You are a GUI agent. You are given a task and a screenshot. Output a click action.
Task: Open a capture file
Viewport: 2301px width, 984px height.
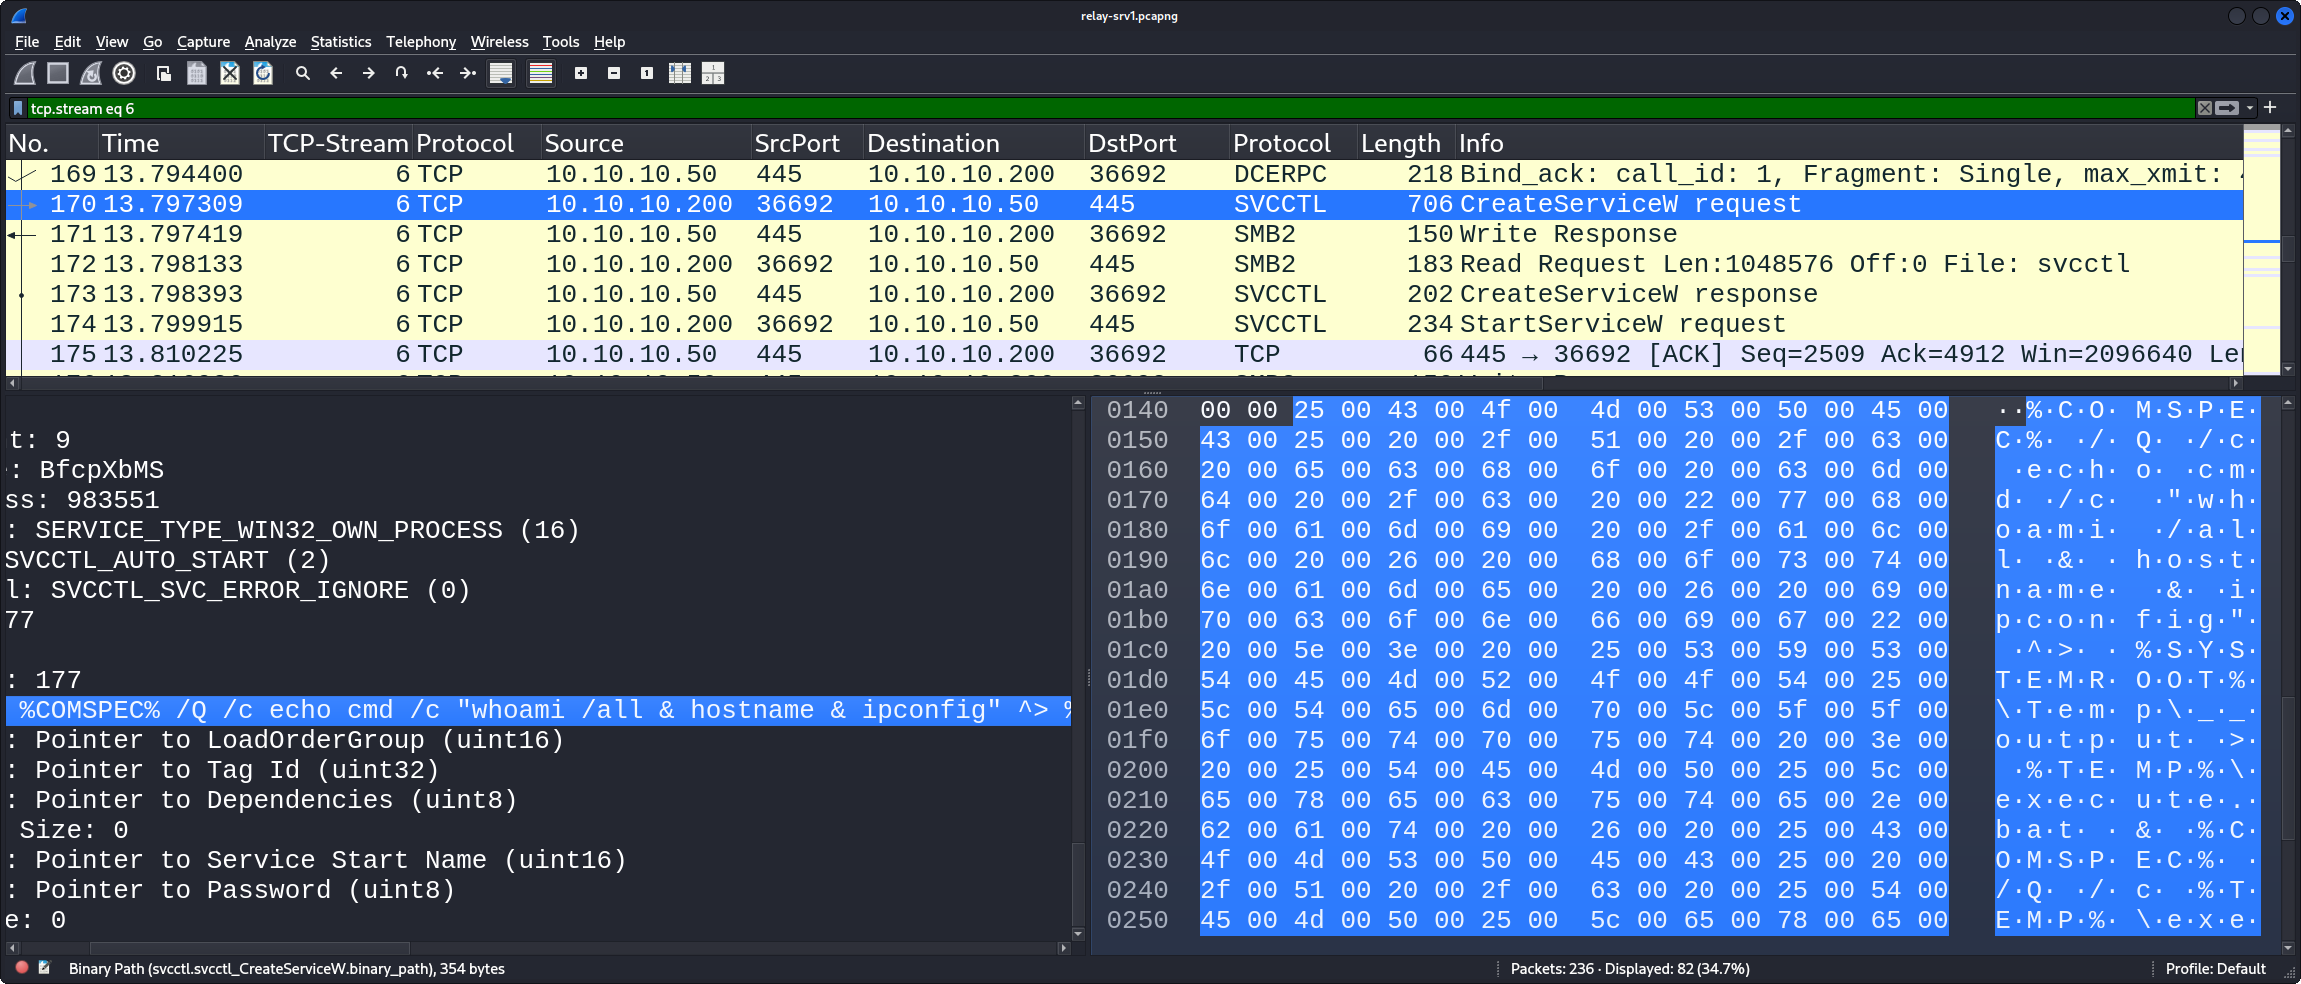coord(164,73)
